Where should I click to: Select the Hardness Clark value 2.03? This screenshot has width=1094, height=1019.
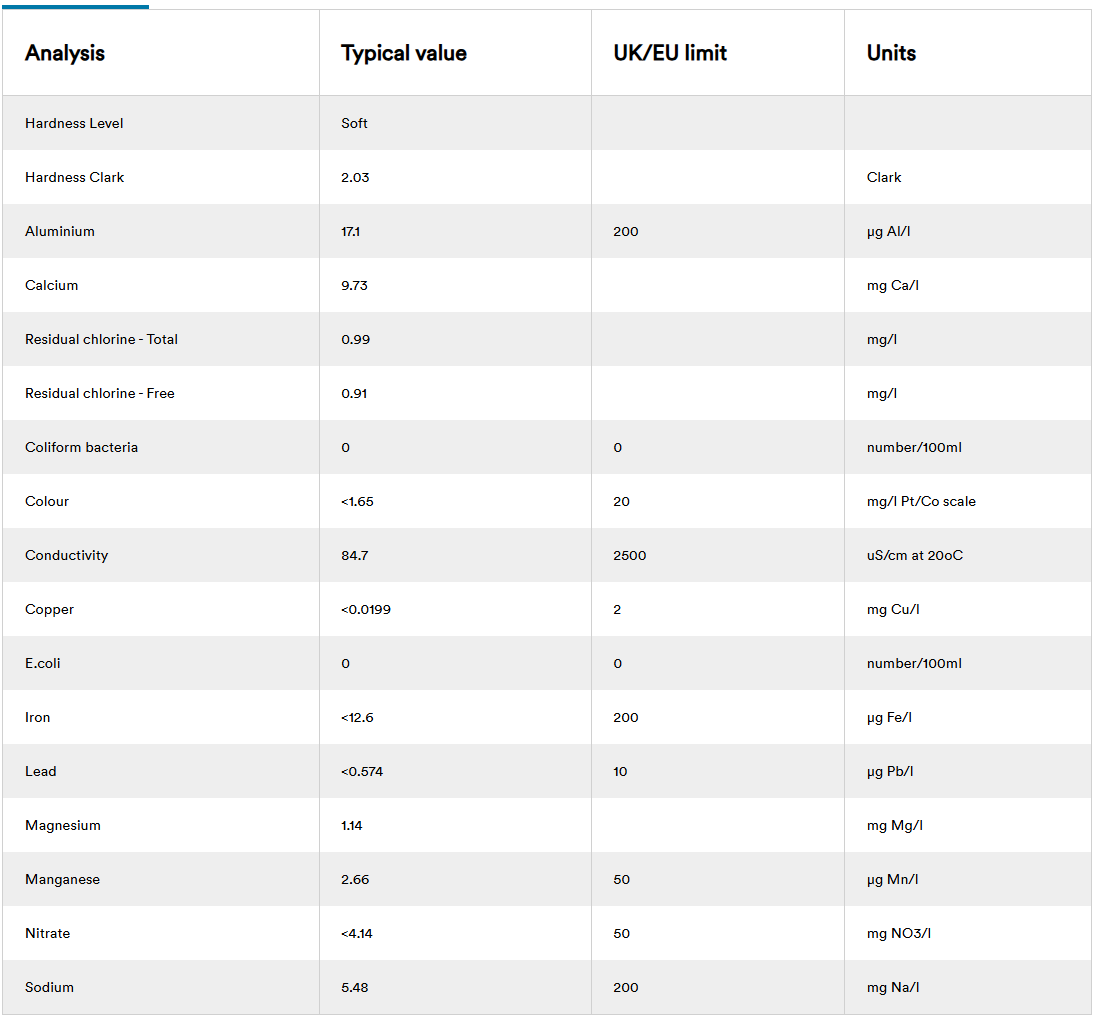tap(355, 177)
